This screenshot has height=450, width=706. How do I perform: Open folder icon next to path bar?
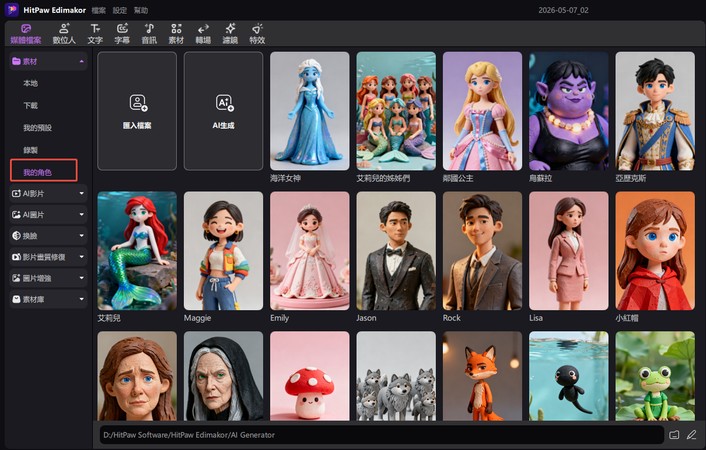pyautogui.click(x=674, y=435)
